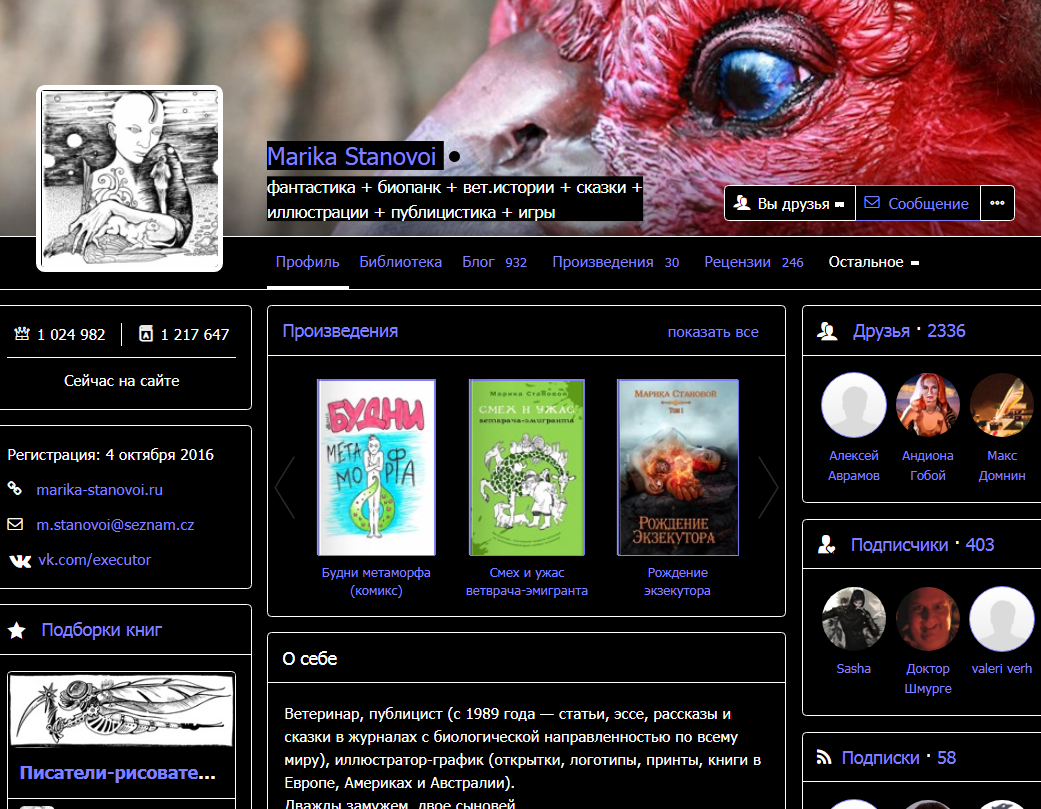
Task: Click the Сообщение button
Action: click(918, 203)
